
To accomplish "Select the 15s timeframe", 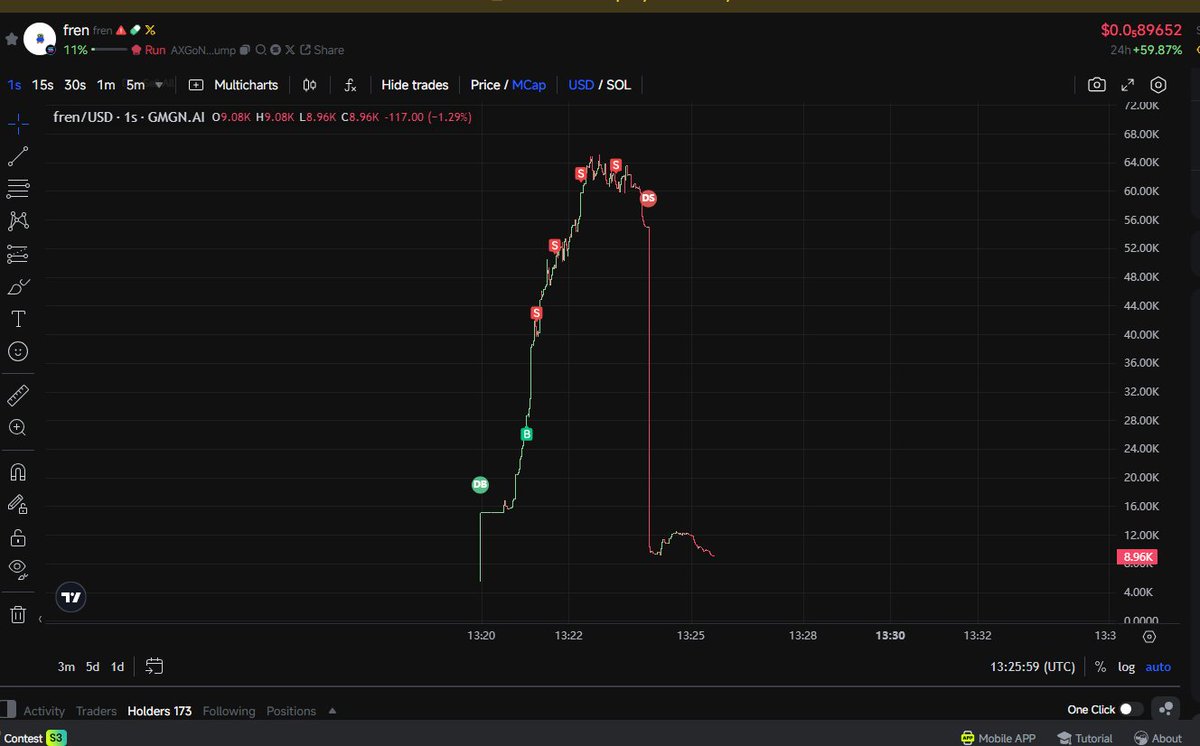I will pos(42,85).
